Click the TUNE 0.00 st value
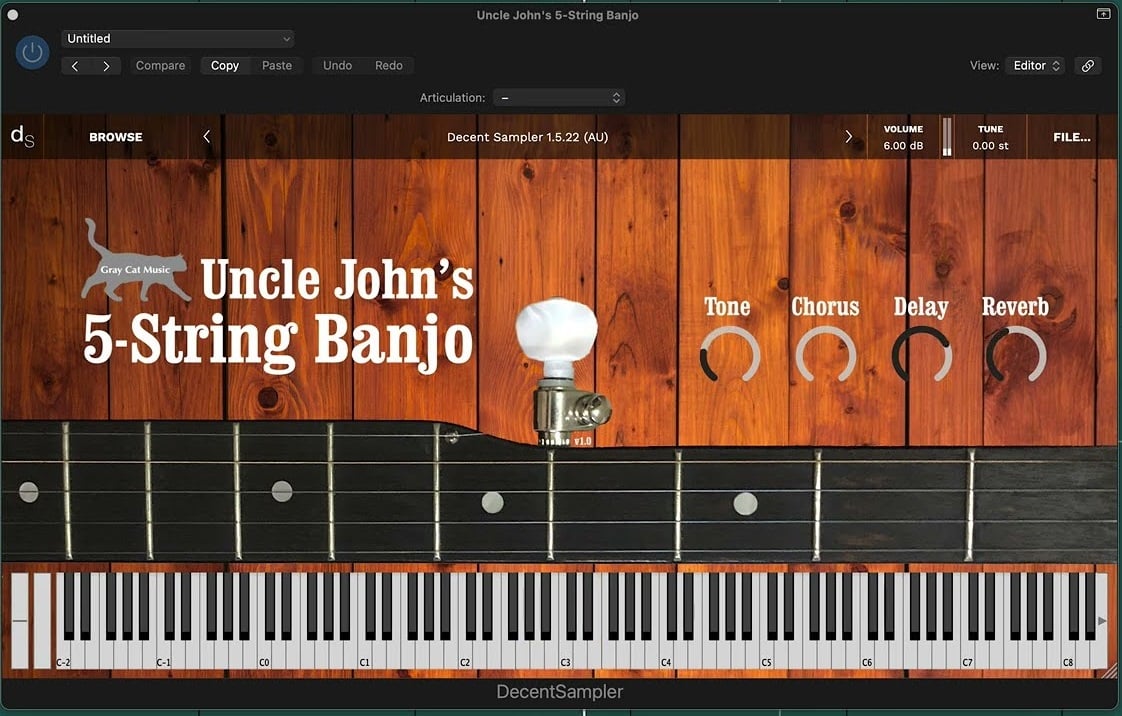The image size is (1122, 716). [x=990, y=146]
